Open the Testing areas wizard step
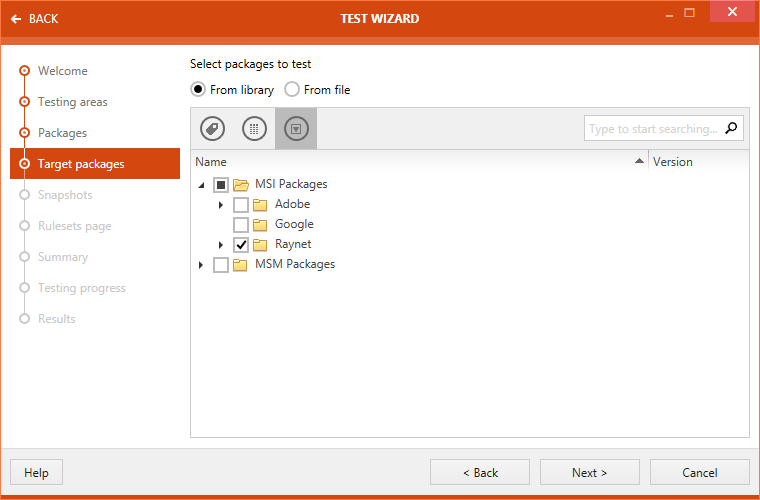 click(x=72, y=102)
